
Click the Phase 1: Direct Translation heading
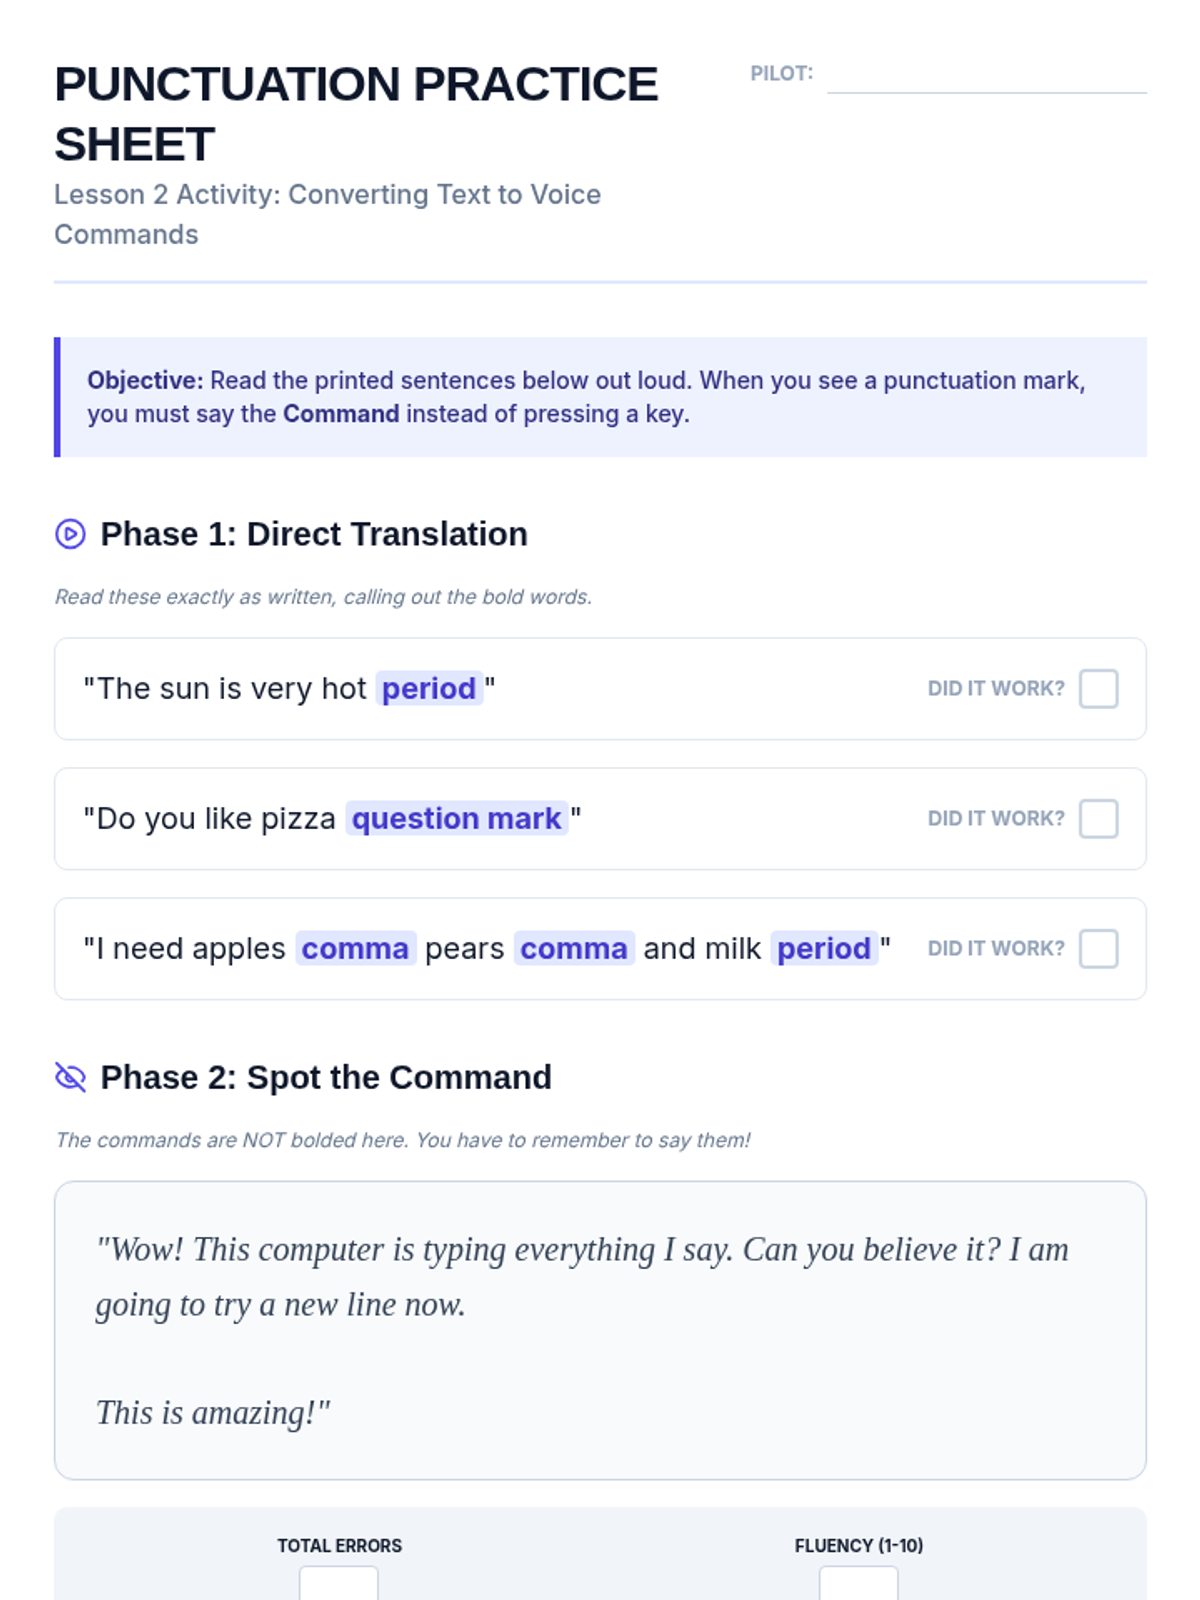pyautogui.click(x=314, y=534)
